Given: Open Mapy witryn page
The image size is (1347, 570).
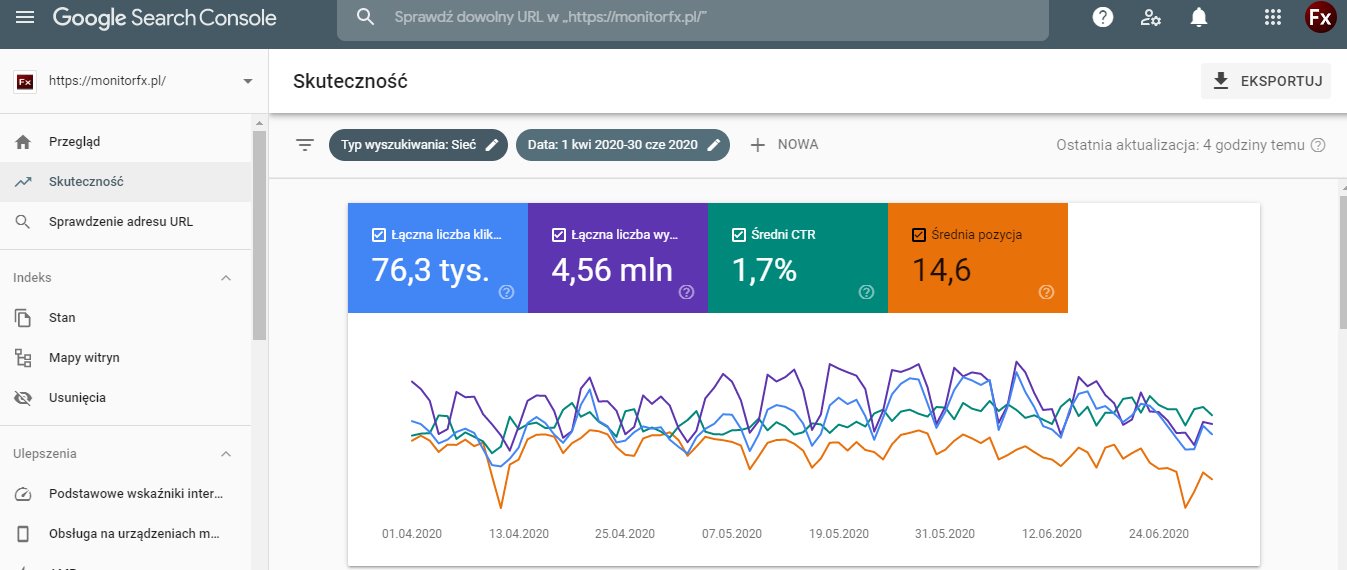Looking at the screenshot, I should click(x=84, y=357).
